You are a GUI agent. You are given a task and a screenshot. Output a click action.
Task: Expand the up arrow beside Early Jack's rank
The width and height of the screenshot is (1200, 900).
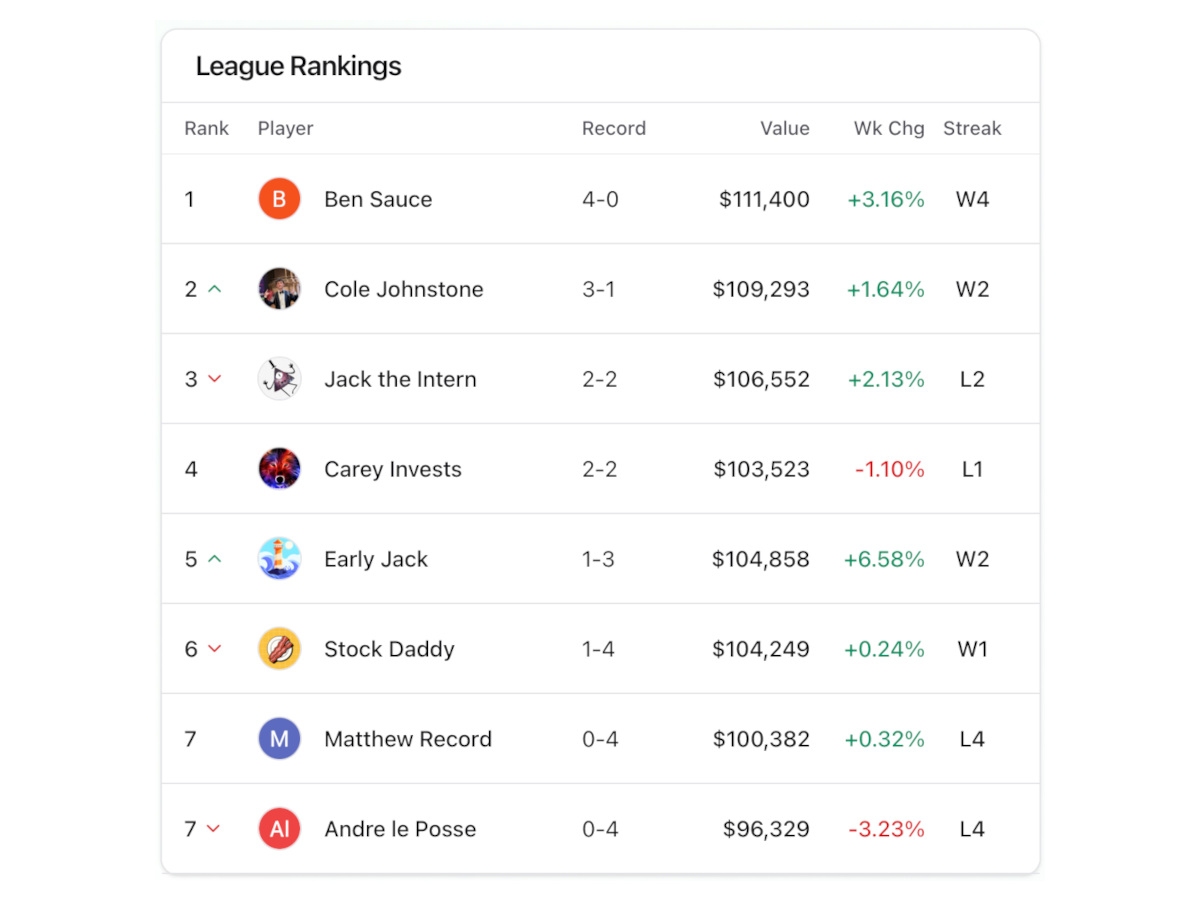(214, 558)
